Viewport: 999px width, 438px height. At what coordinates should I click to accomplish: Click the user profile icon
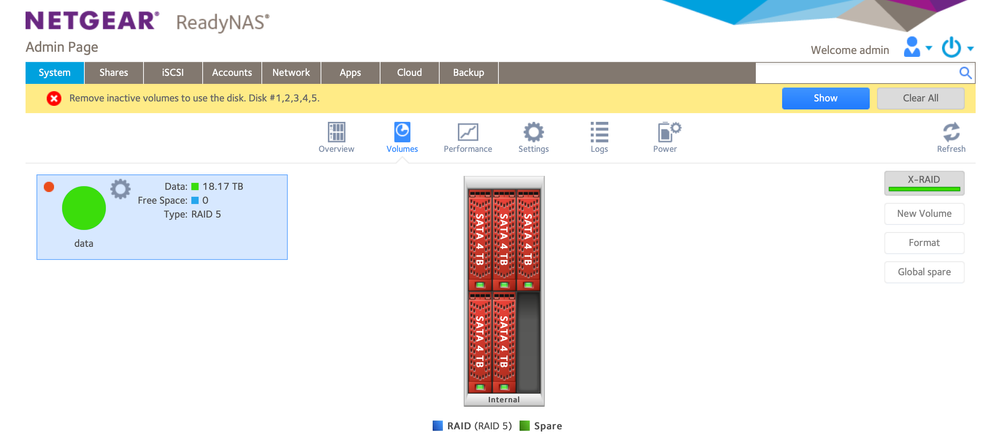click(912, 47)
